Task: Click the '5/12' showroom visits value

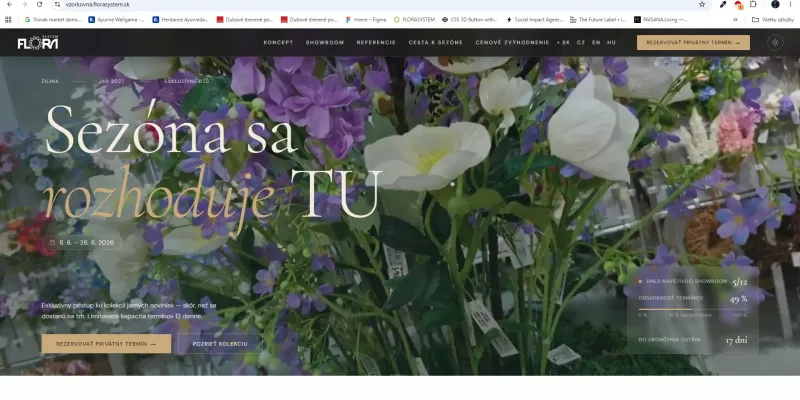Action: coord(740,282)
